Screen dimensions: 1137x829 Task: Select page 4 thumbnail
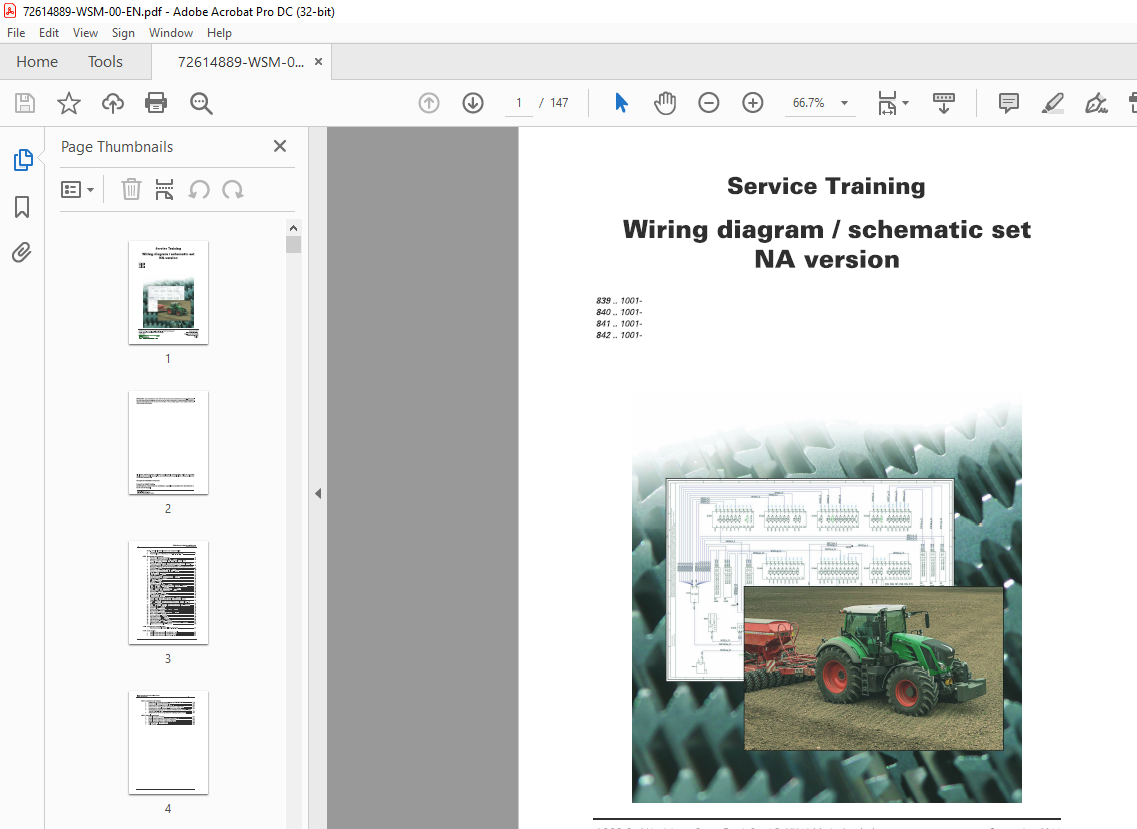(168, 743)
